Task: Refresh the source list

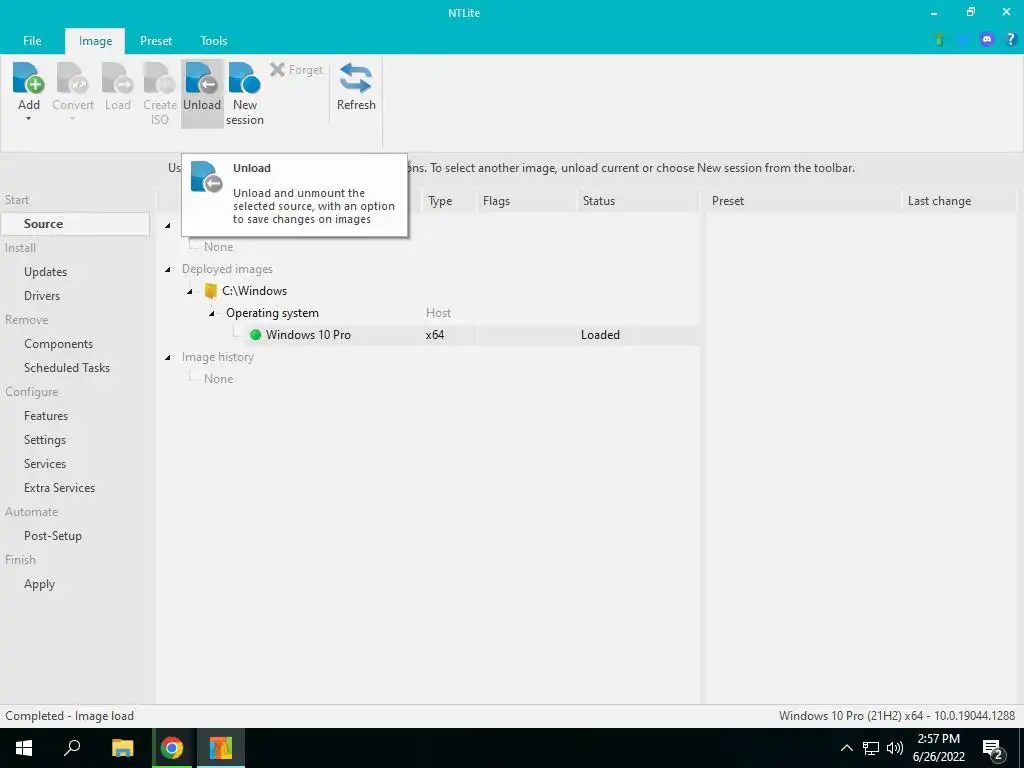Action: tap(356, 87)
